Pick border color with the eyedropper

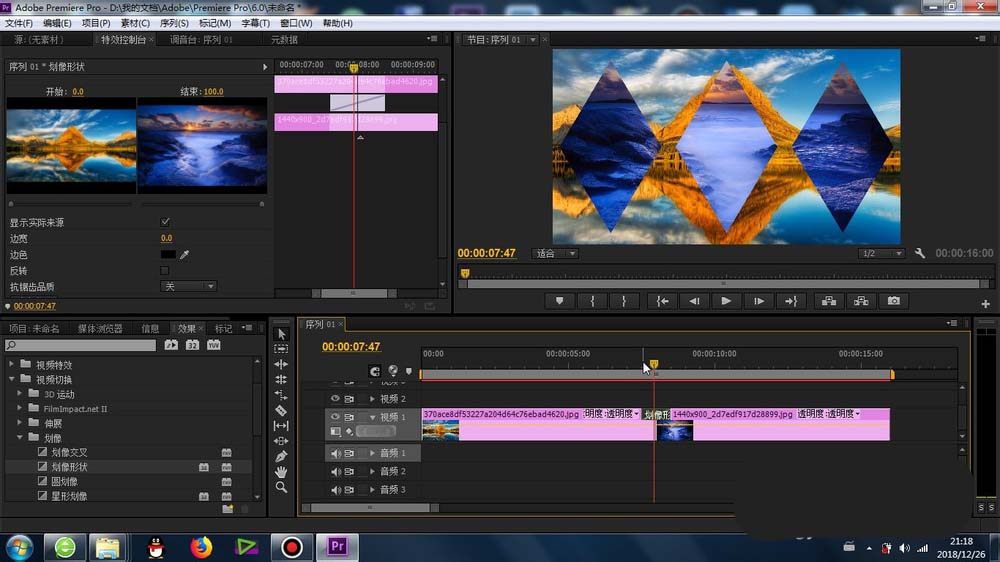point(184,255)
